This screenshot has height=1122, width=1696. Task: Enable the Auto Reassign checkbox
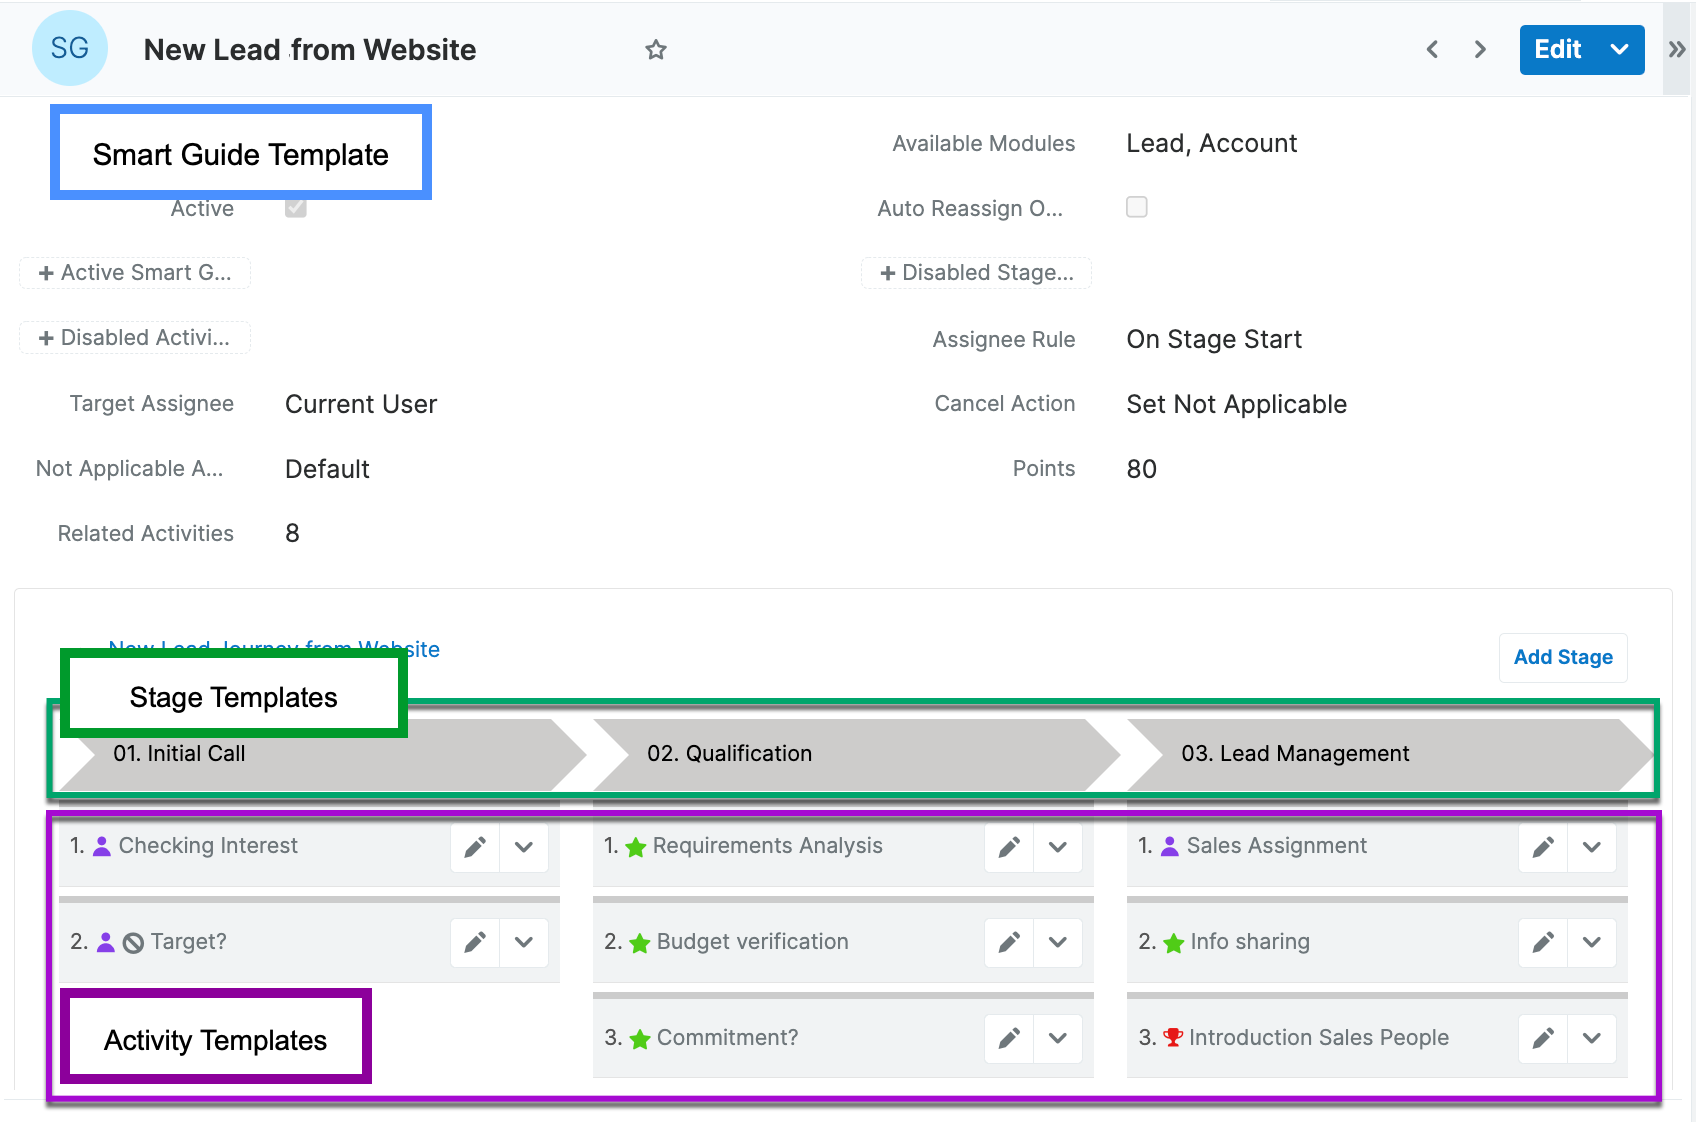(x=1137, y=207)
